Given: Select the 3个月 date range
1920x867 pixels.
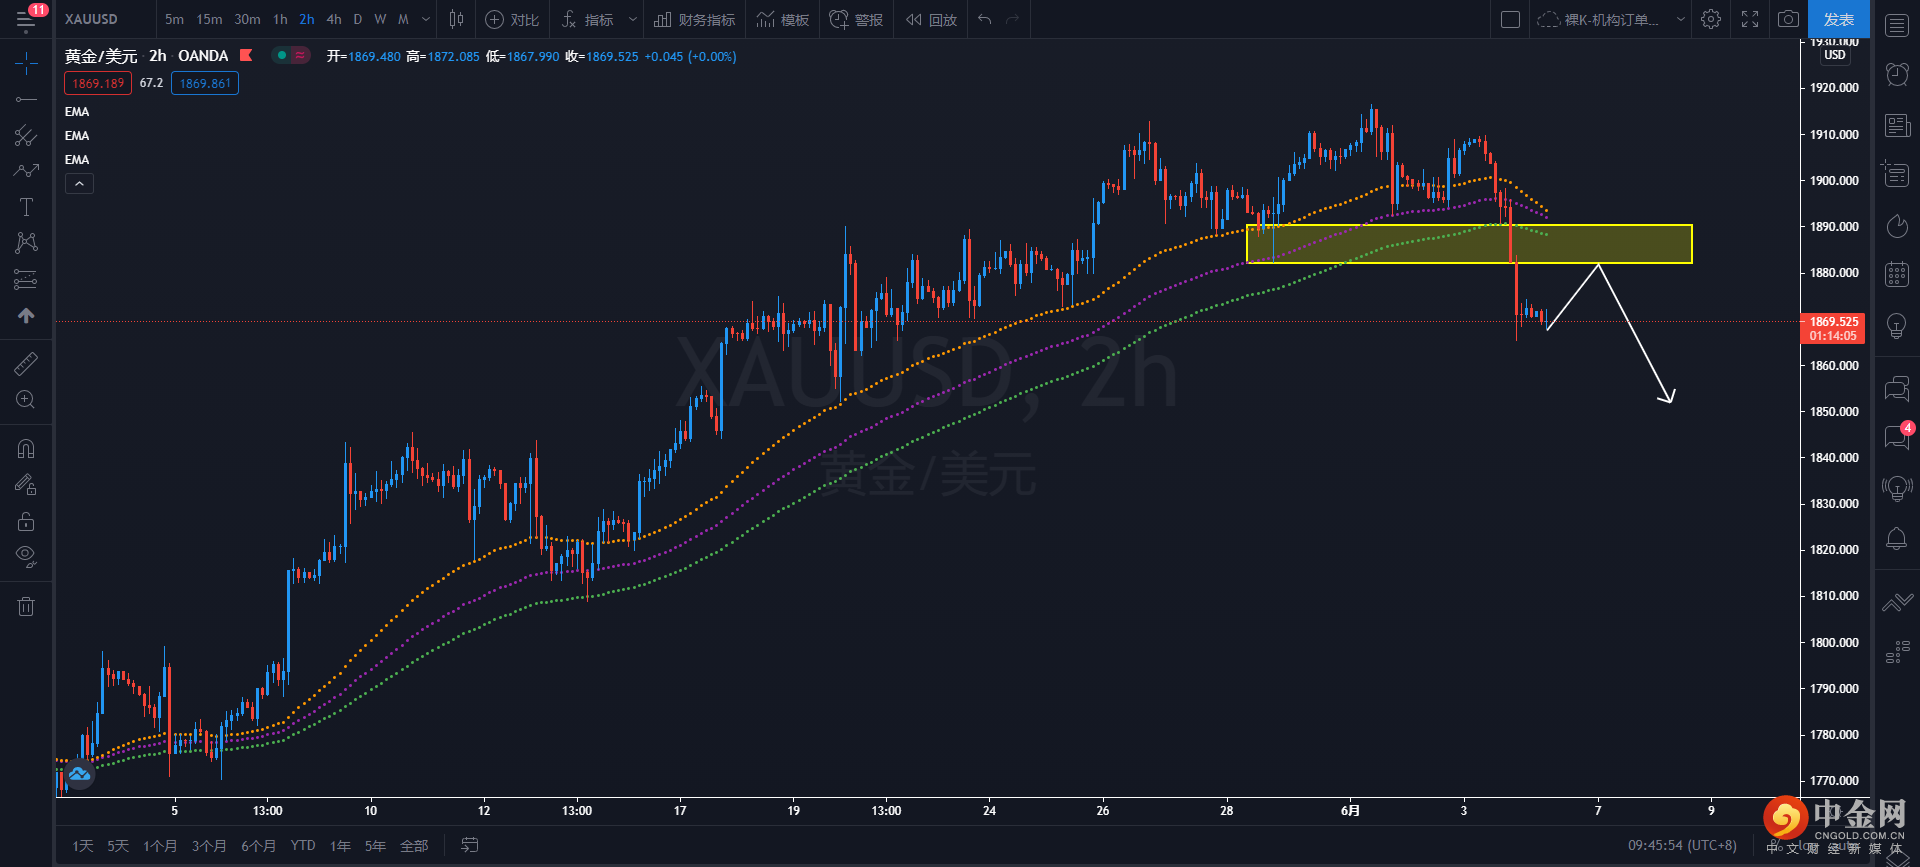Looking at the screenshot, I should (x=209, y=846).
